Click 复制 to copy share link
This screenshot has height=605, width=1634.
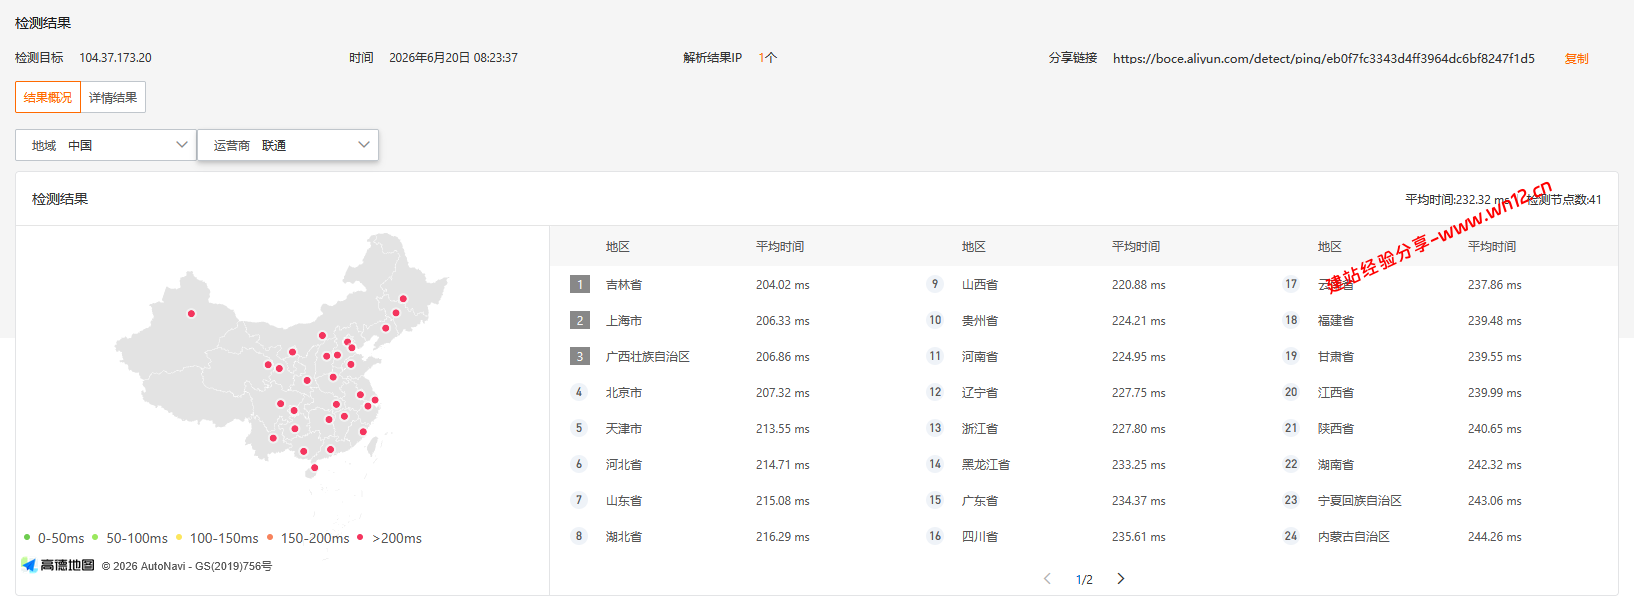point(1577,58)
